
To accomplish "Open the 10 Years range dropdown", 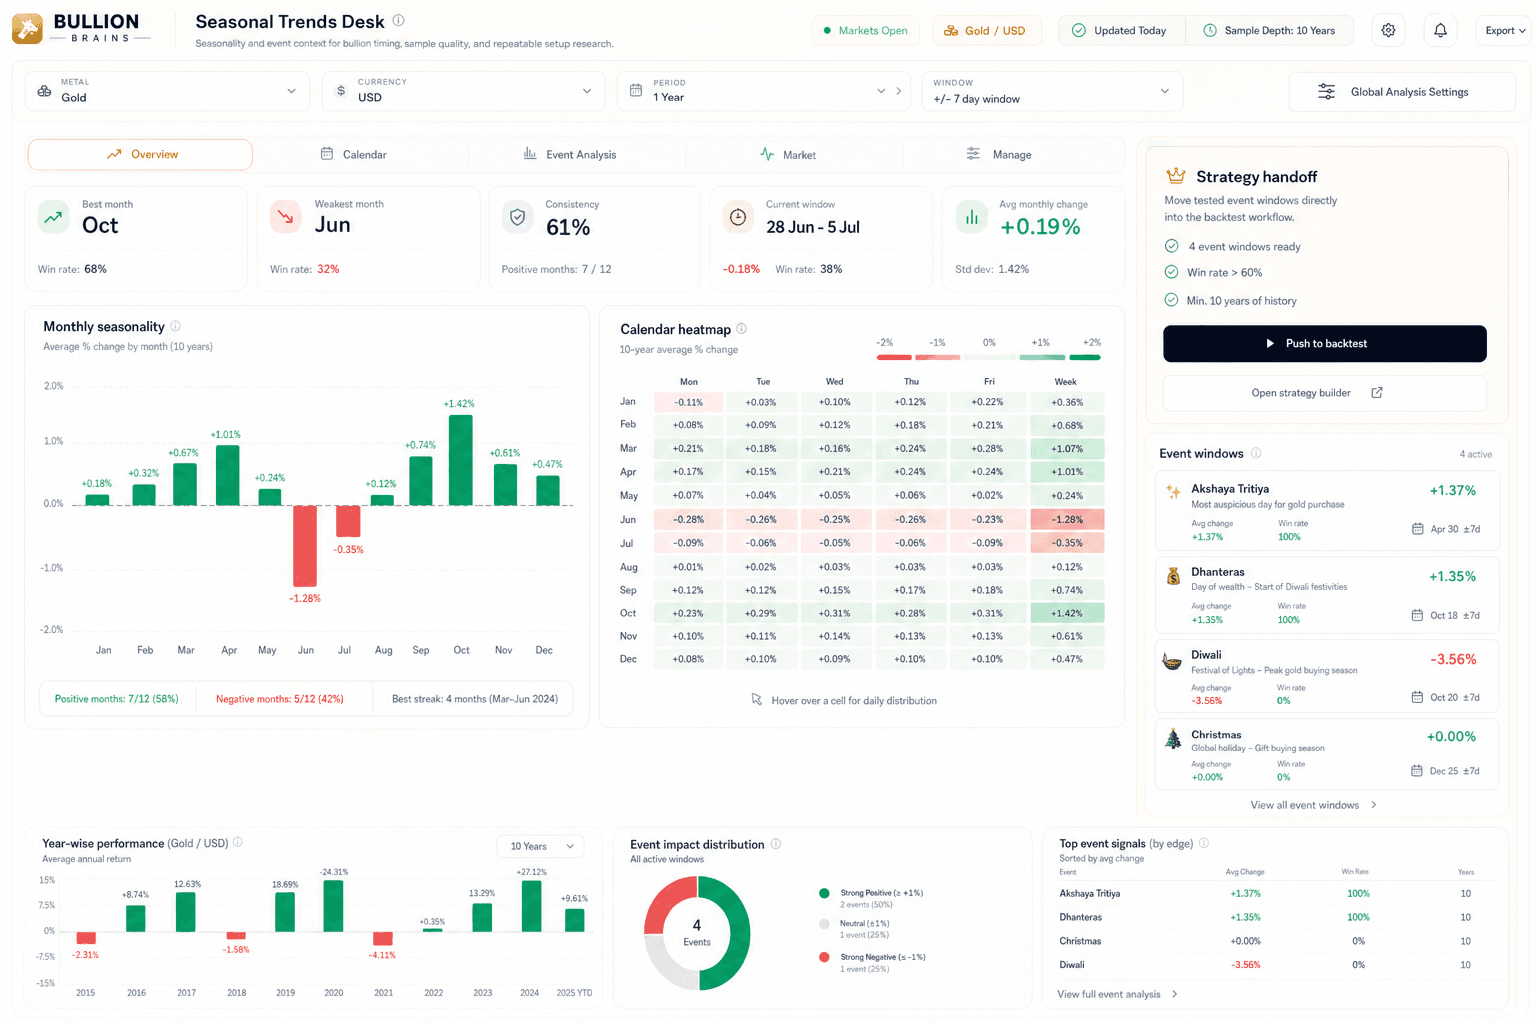I will [541, 846].
